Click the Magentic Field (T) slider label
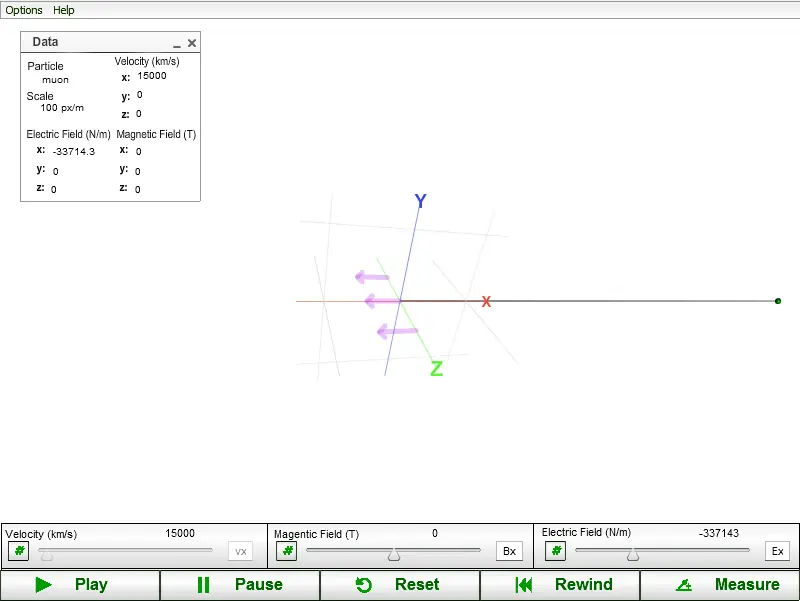The width and height of the screenshot is (800, 601). tap(316, 534)
